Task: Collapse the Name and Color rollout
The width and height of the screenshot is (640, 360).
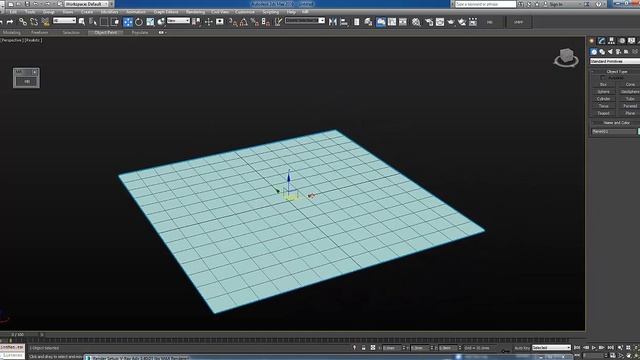Action: (615, 122)
